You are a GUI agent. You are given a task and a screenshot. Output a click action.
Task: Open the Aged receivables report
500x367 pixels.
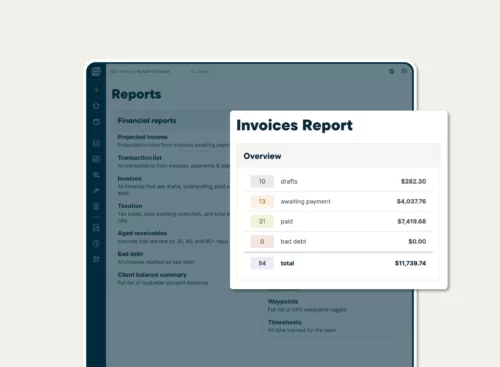(x=142, y=233)
